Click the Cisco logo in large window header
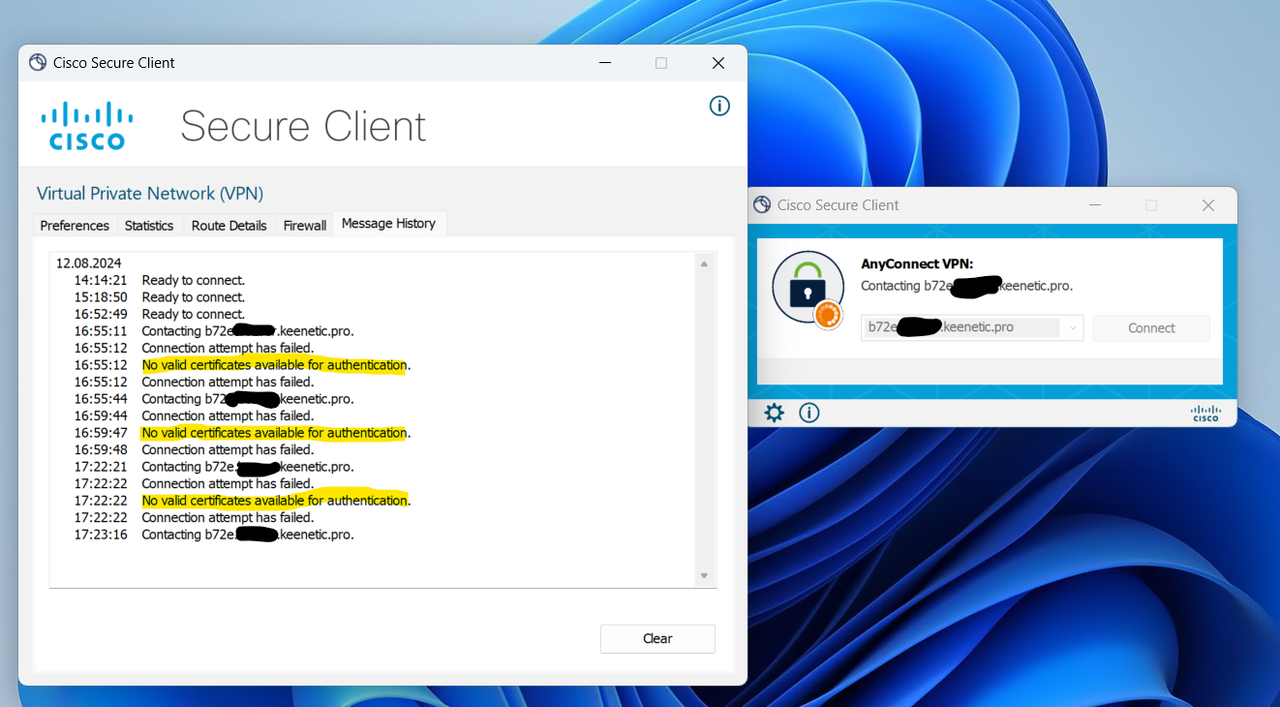This screenshot has height=707, width=1280. click(x=87, y=126)
